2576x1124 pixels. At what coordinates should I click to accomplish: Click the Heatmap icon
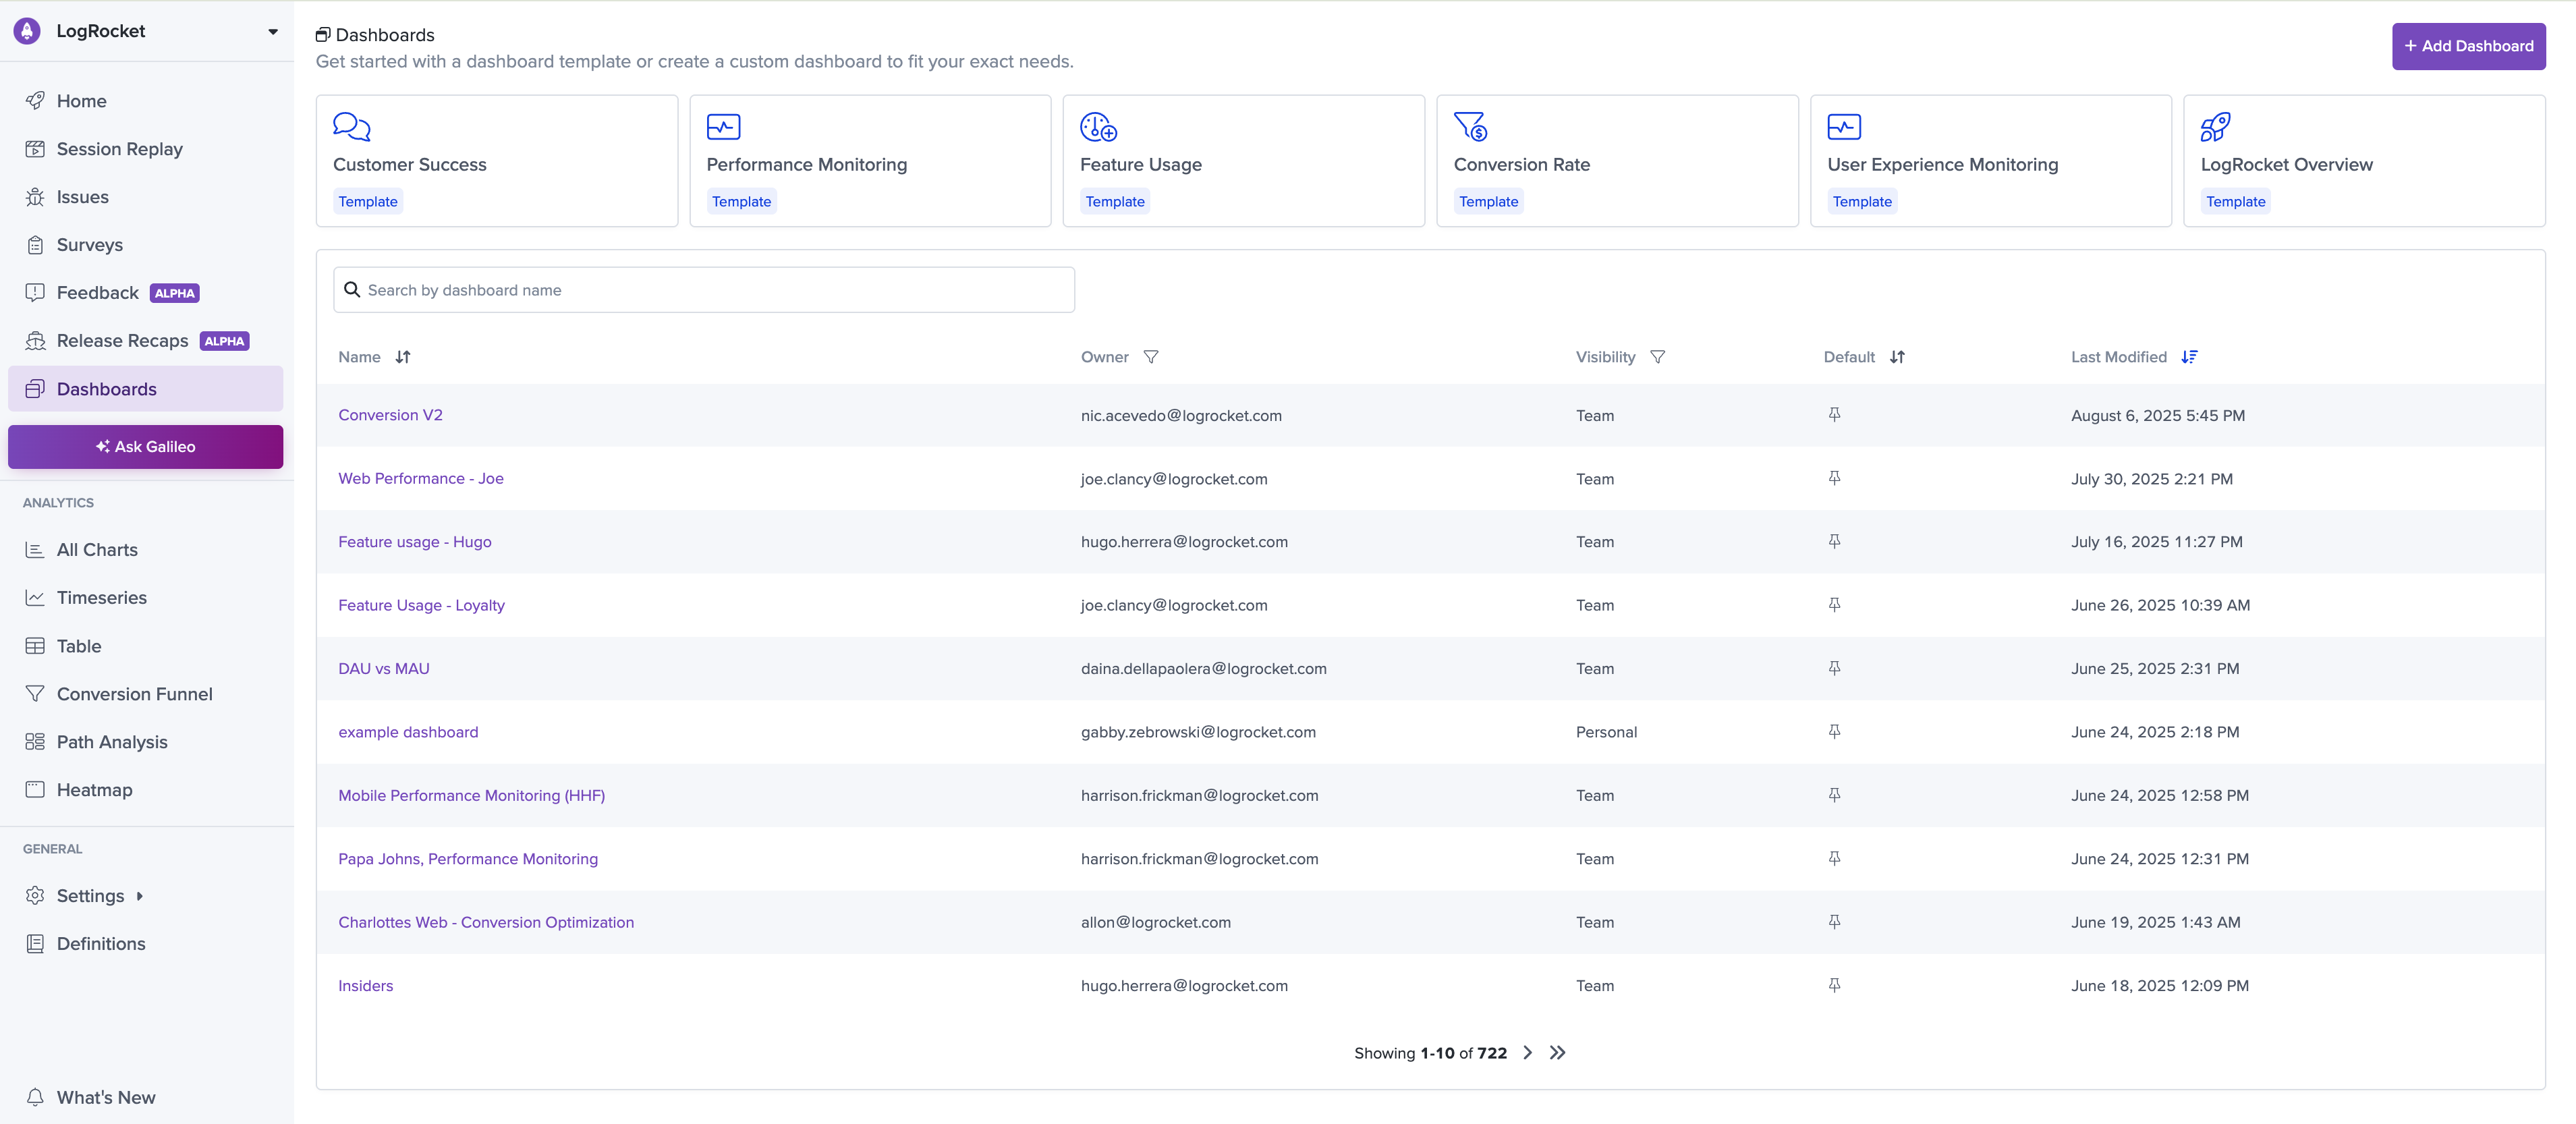35,790
